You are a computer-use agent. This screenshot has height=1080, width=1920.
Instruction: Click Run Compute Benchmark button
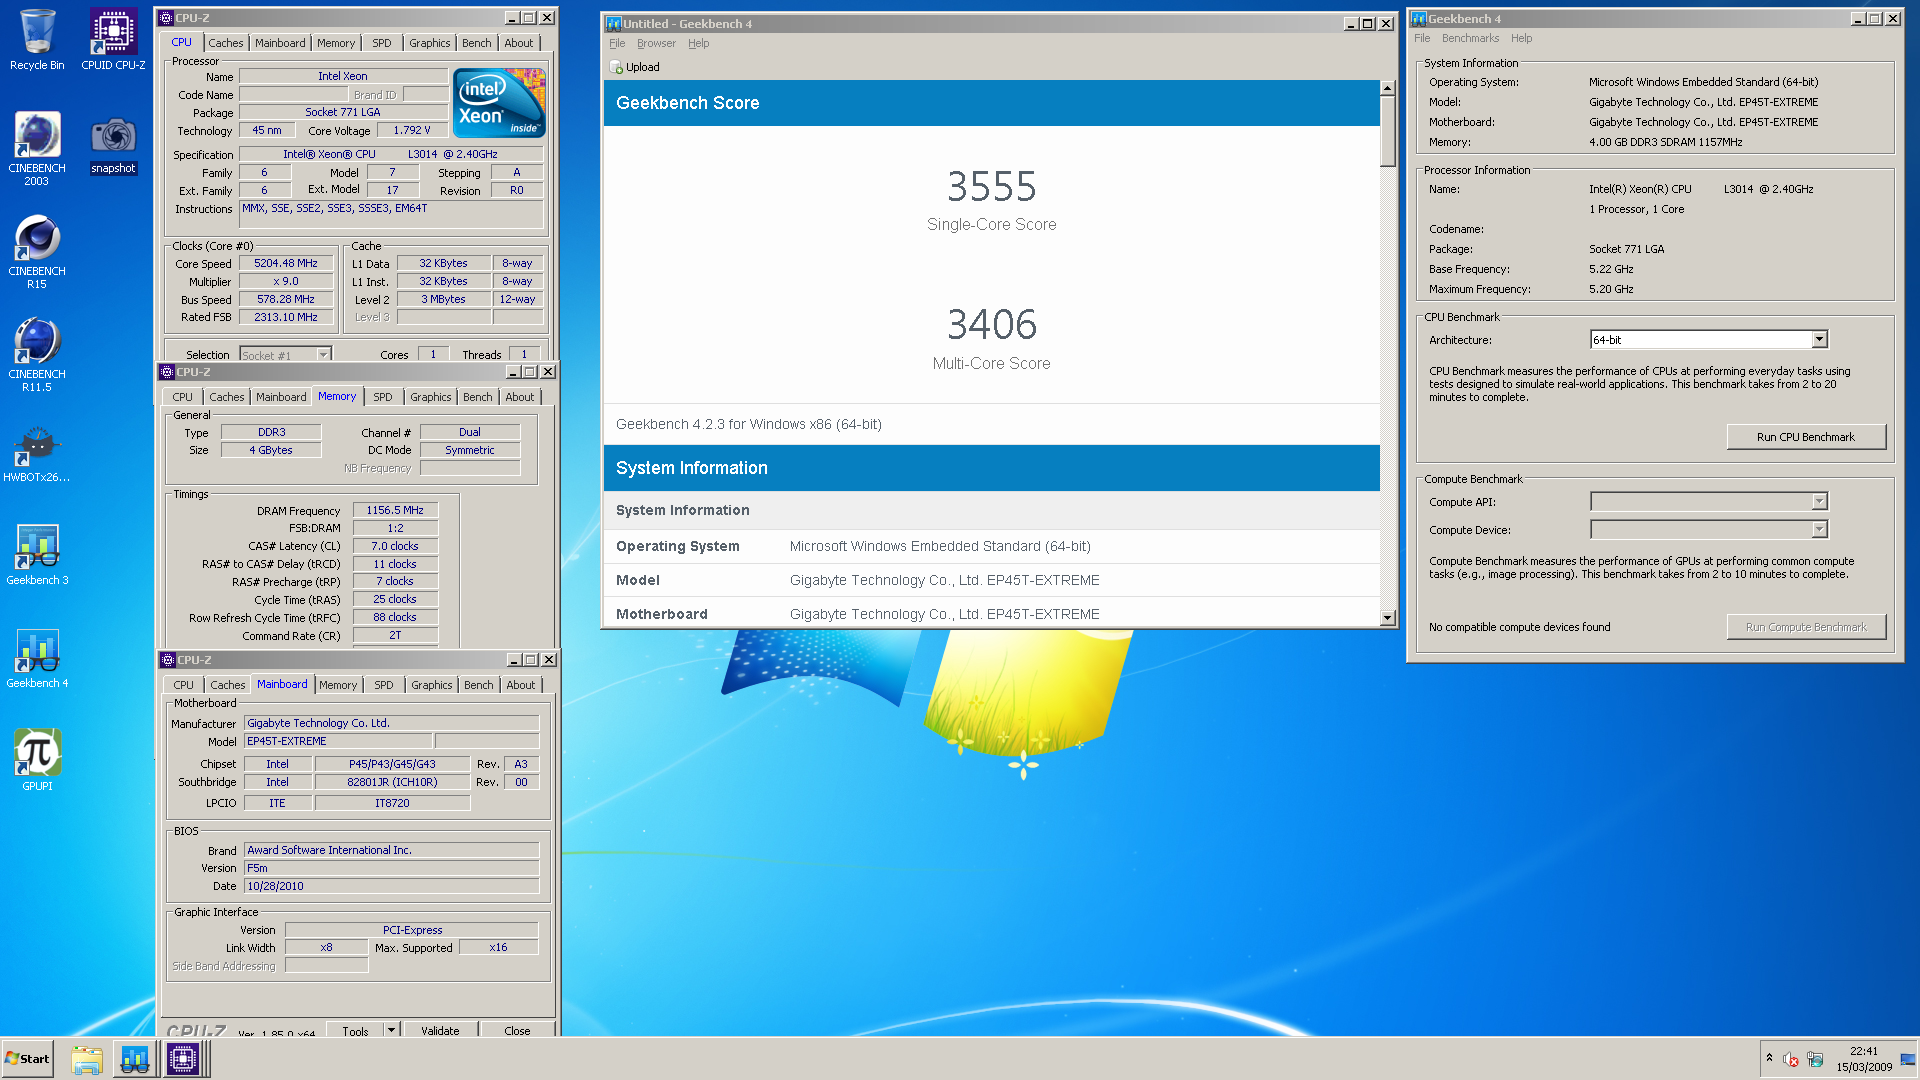(x=1806, y=627)
